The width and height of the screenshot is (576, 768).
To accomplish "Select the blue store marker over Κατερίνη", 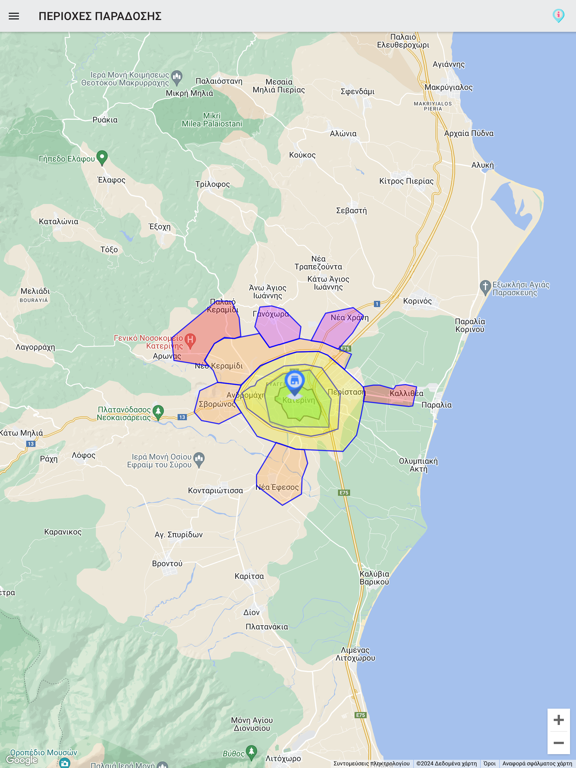I will [x=294, y=383].
